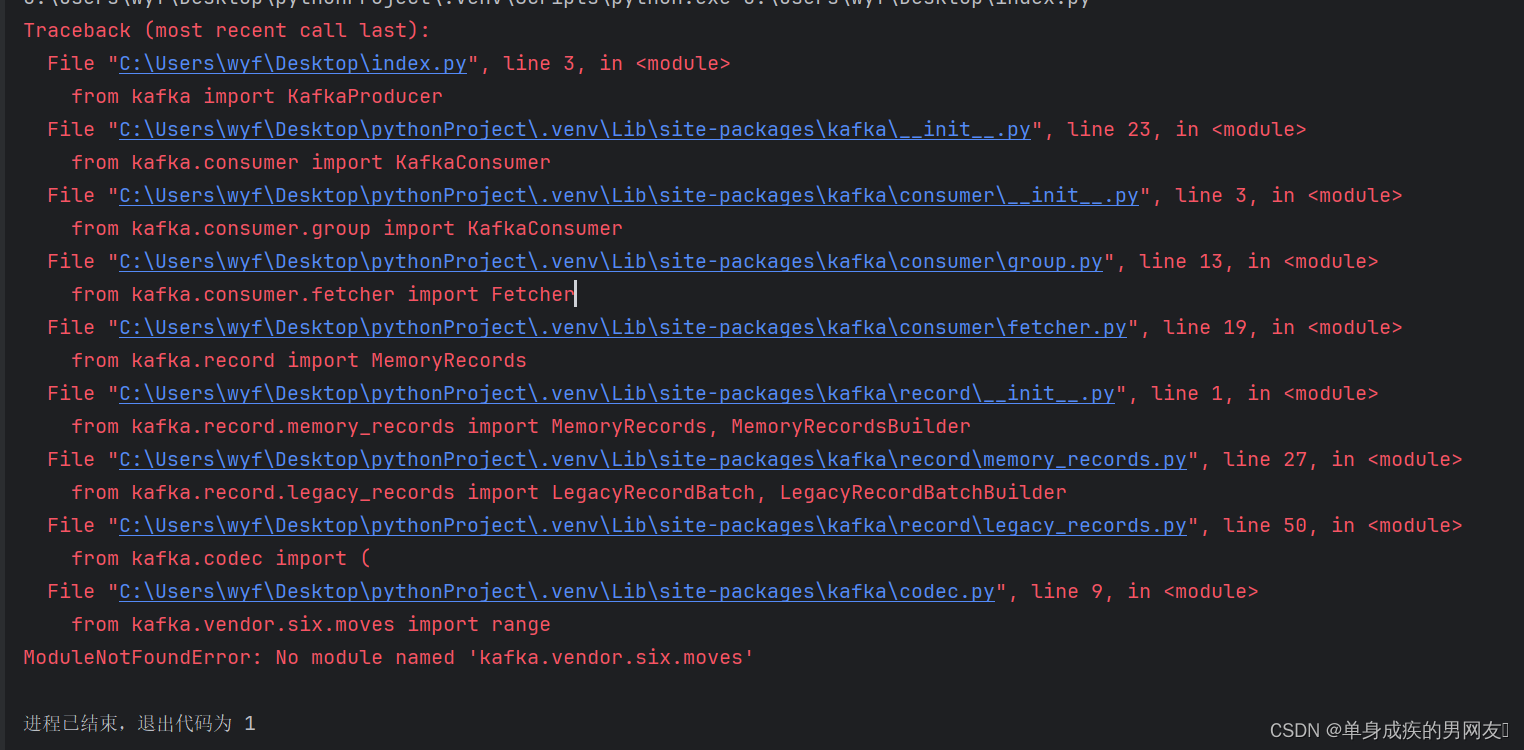Click 'from kafka.consumer.fetcher import Fetcher' line

[323, 295]
